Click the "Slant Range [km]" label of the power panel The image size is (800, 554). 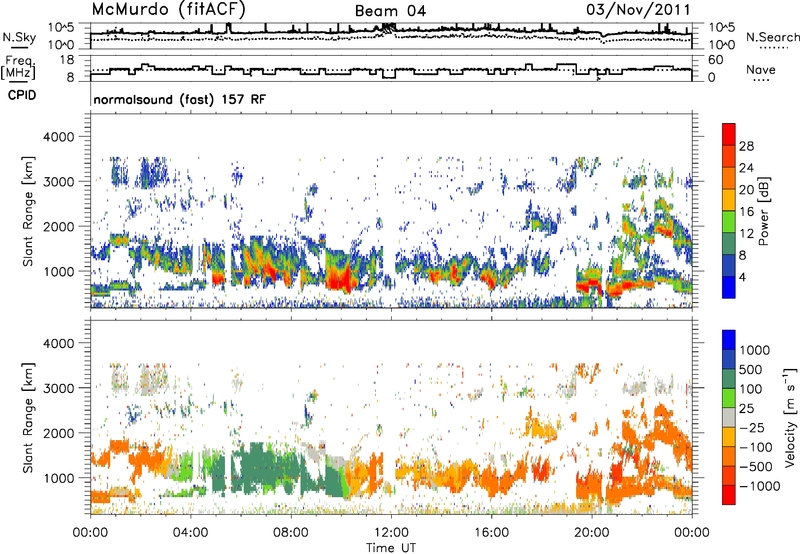pyautogui.click(x=28, y=211)
